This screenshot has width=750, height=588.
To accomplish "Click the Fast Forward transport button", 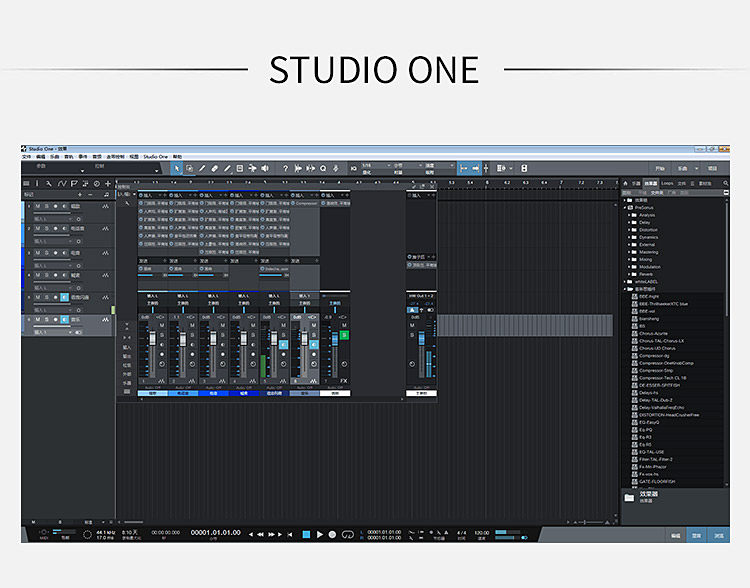I will pos(271,534).
